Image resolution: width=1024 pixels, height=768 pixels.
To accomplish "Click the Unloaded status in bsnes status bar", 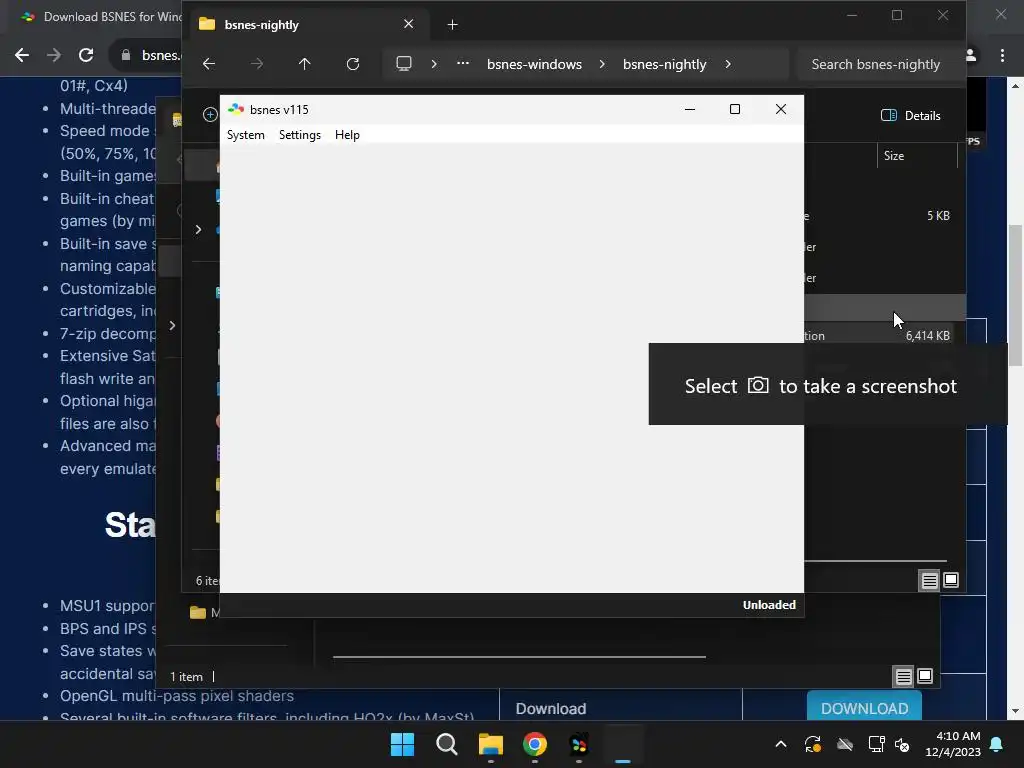I will [769, 605].
